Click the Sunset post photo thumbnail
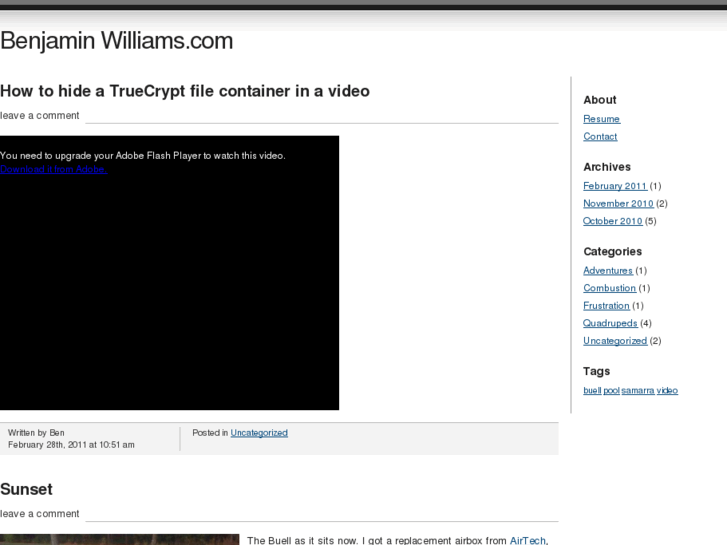This screenshot has width=727, height=545. (x=120, y=539)
